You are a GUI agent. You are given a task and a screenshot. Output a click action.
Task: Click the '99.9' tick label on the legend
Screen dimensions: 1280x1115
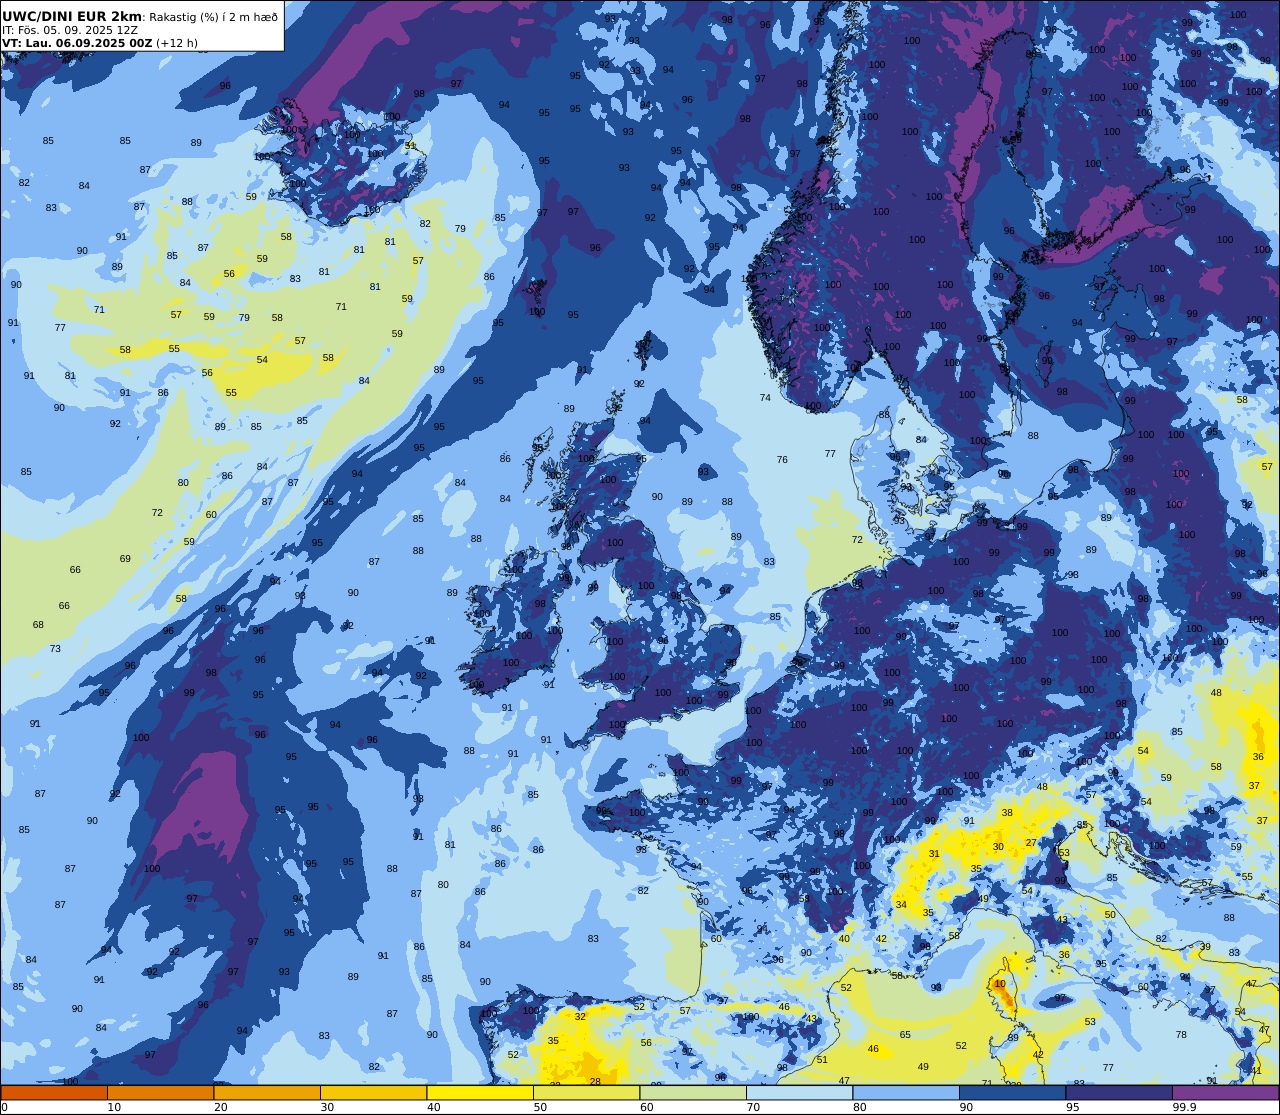click(1184, 1107)
